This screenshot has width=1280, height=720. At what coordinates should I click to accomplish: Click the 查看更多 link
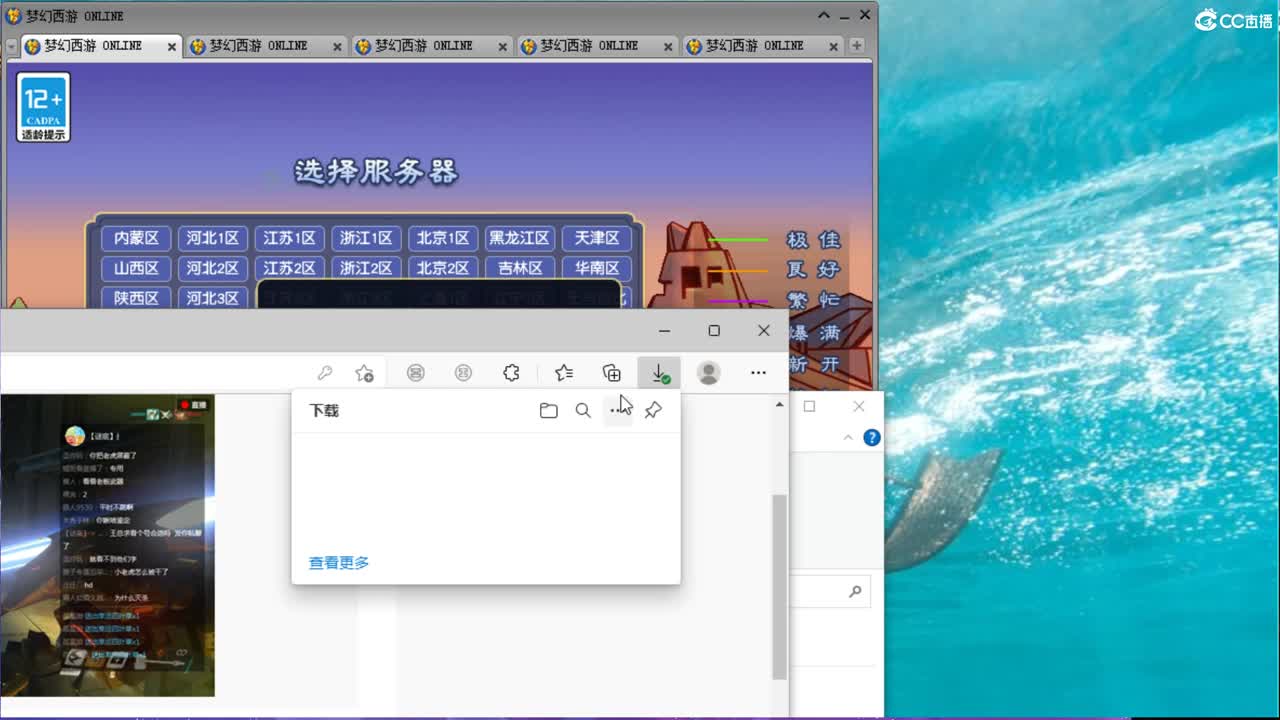pos(339,563)
